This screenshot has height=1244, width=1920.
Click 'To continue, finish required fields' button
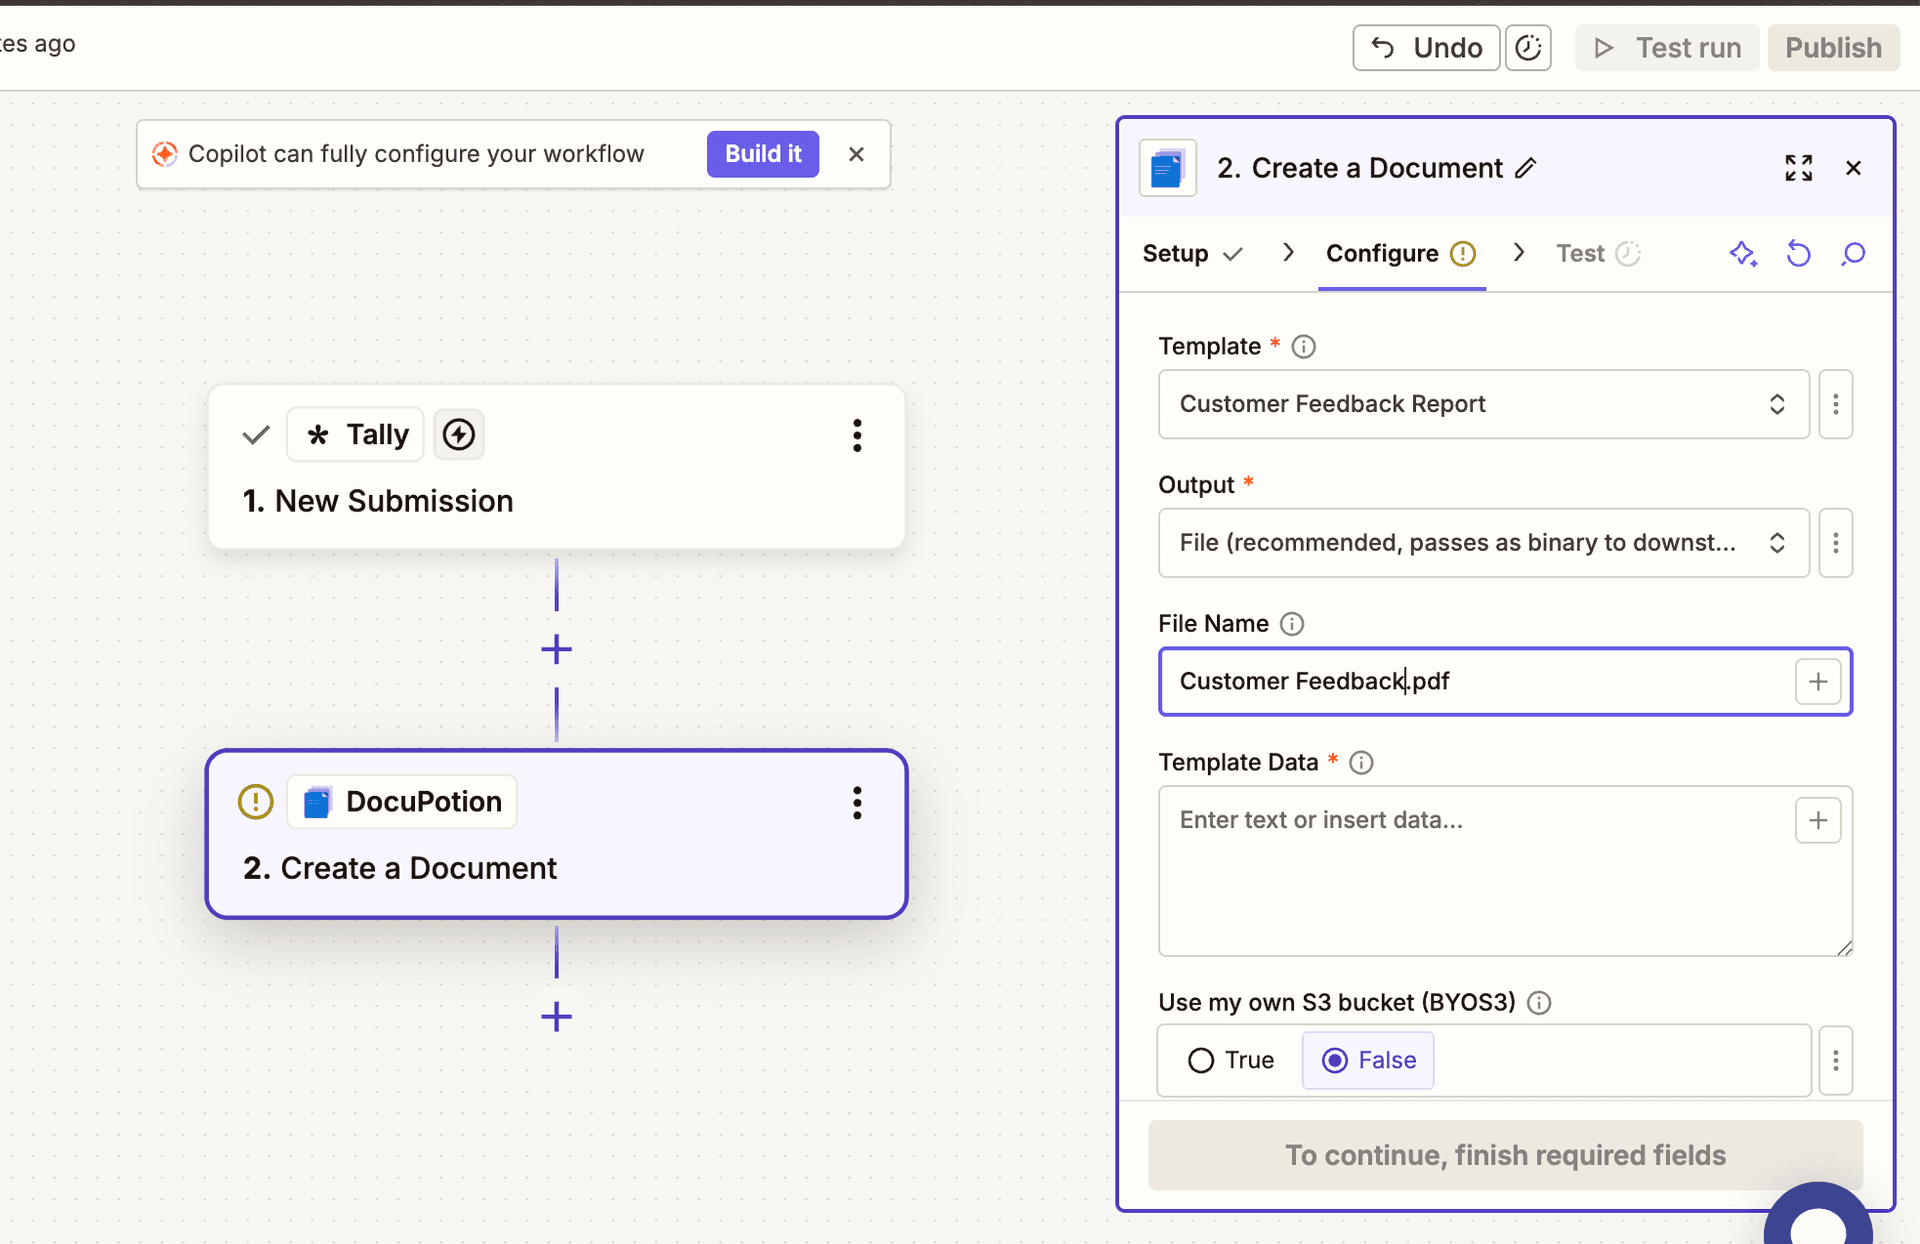1505,1155
